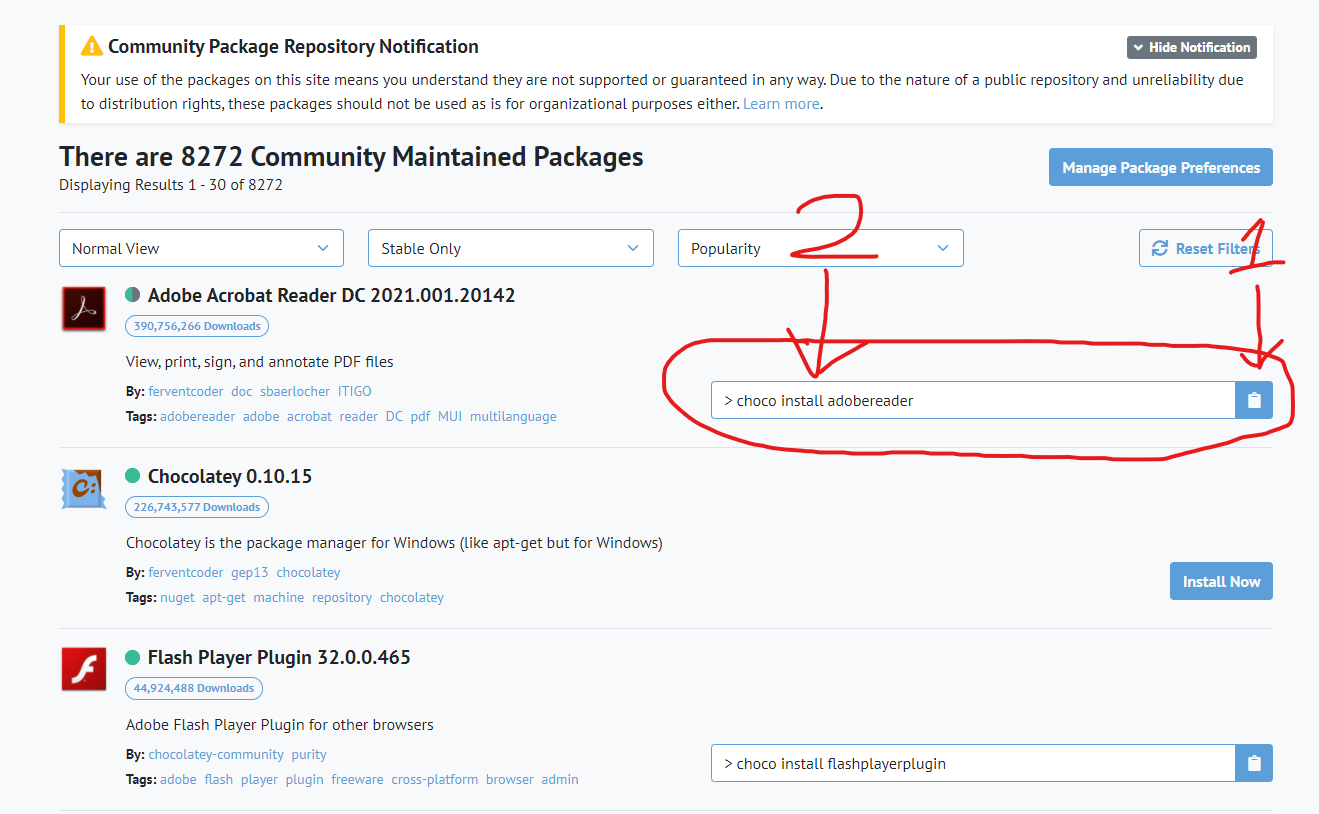Hide the community notification
This screenshot has width=1319, height=814.
[1191, 47]
